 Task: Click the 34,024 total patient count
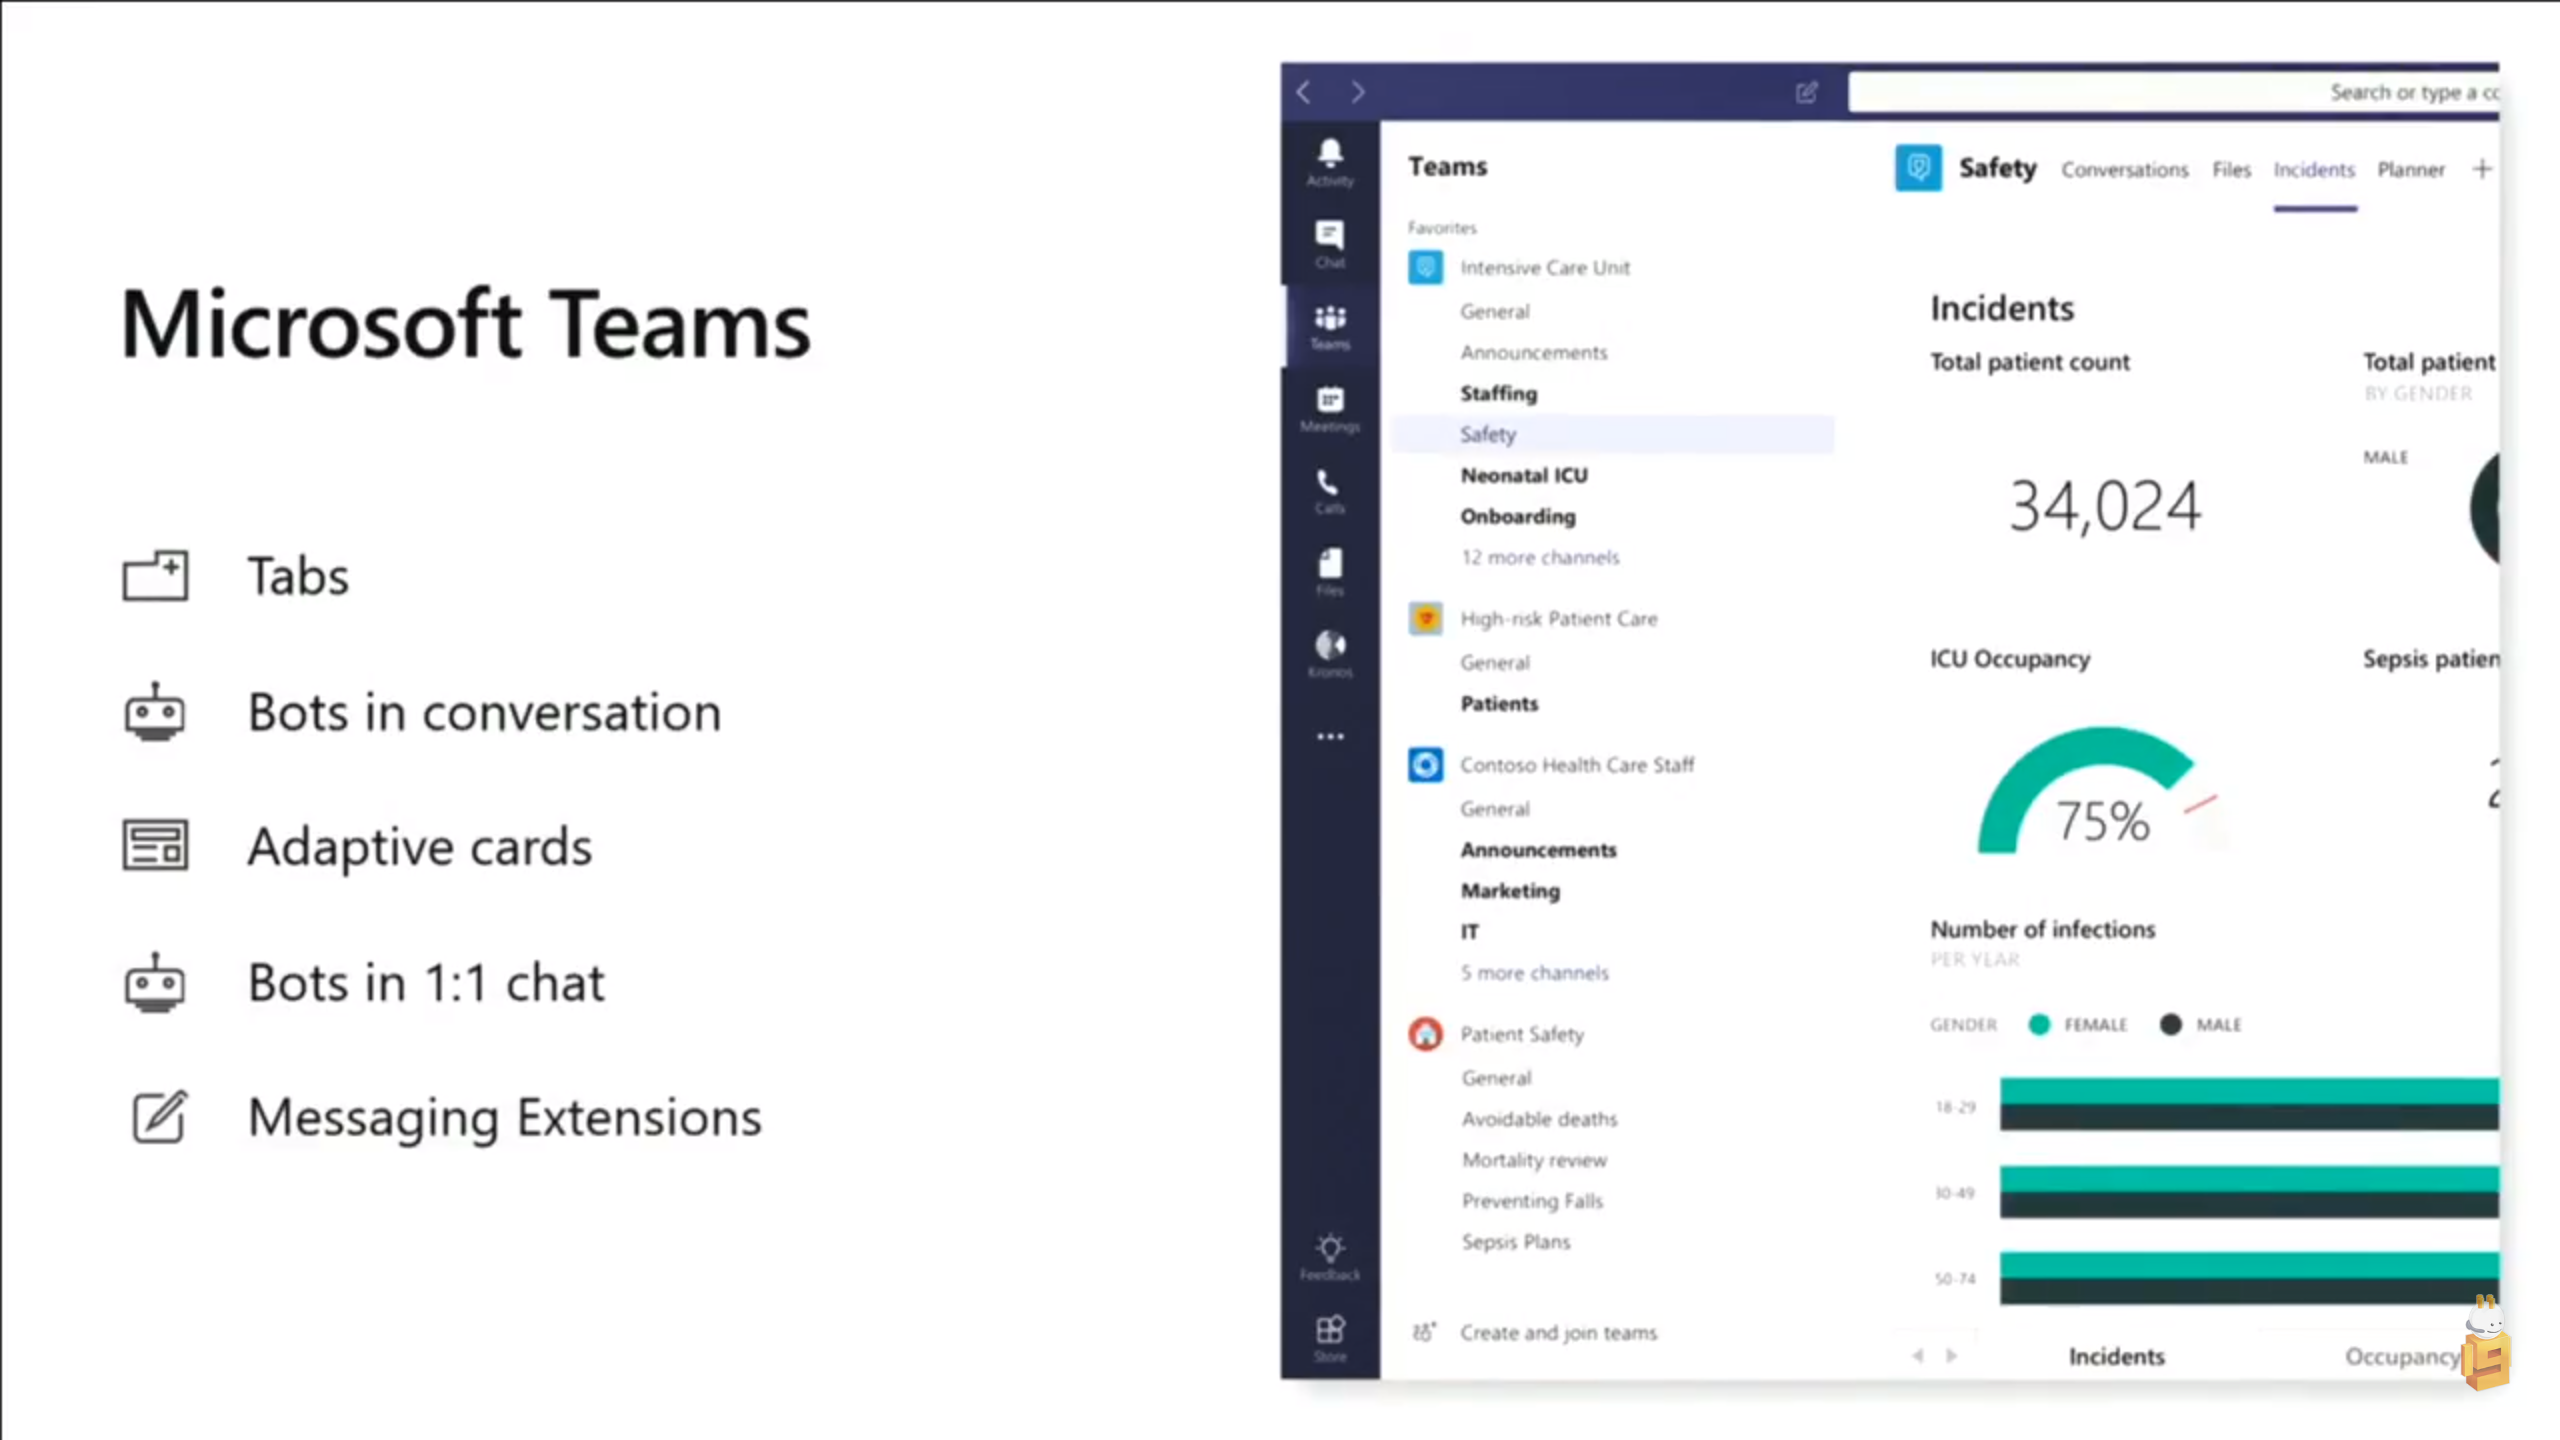[2105, 506]
